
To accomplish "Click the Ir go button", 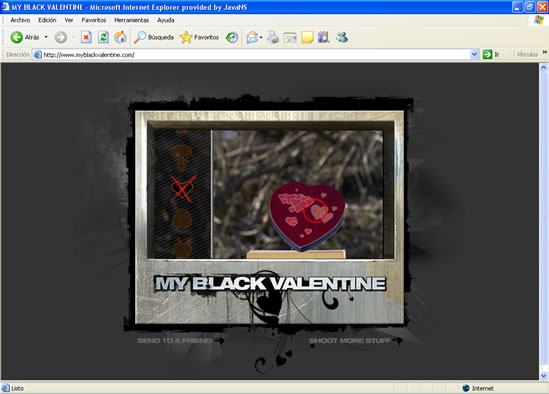I will tap(491, 54).
